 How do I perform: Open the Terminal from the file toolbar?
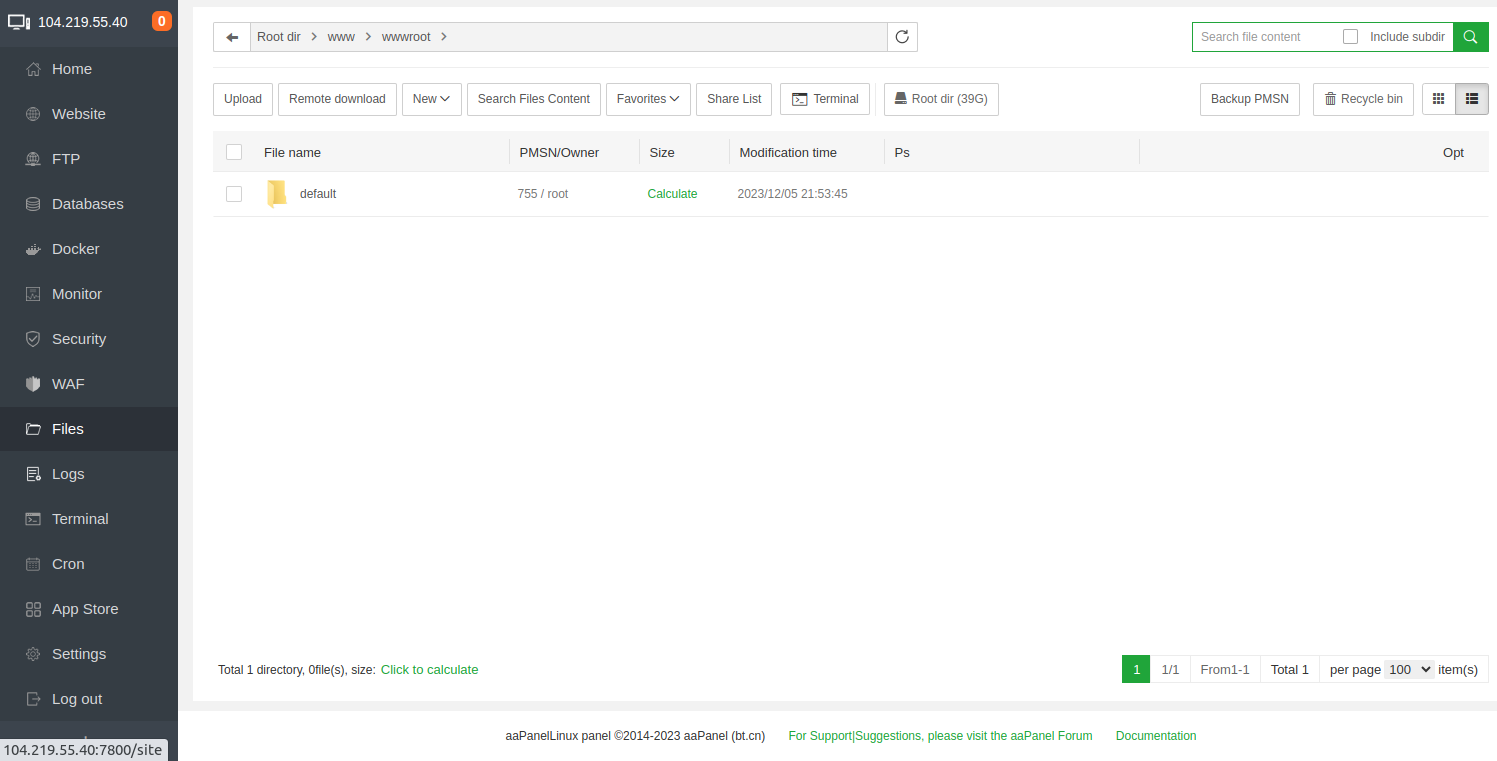(825, 99)
